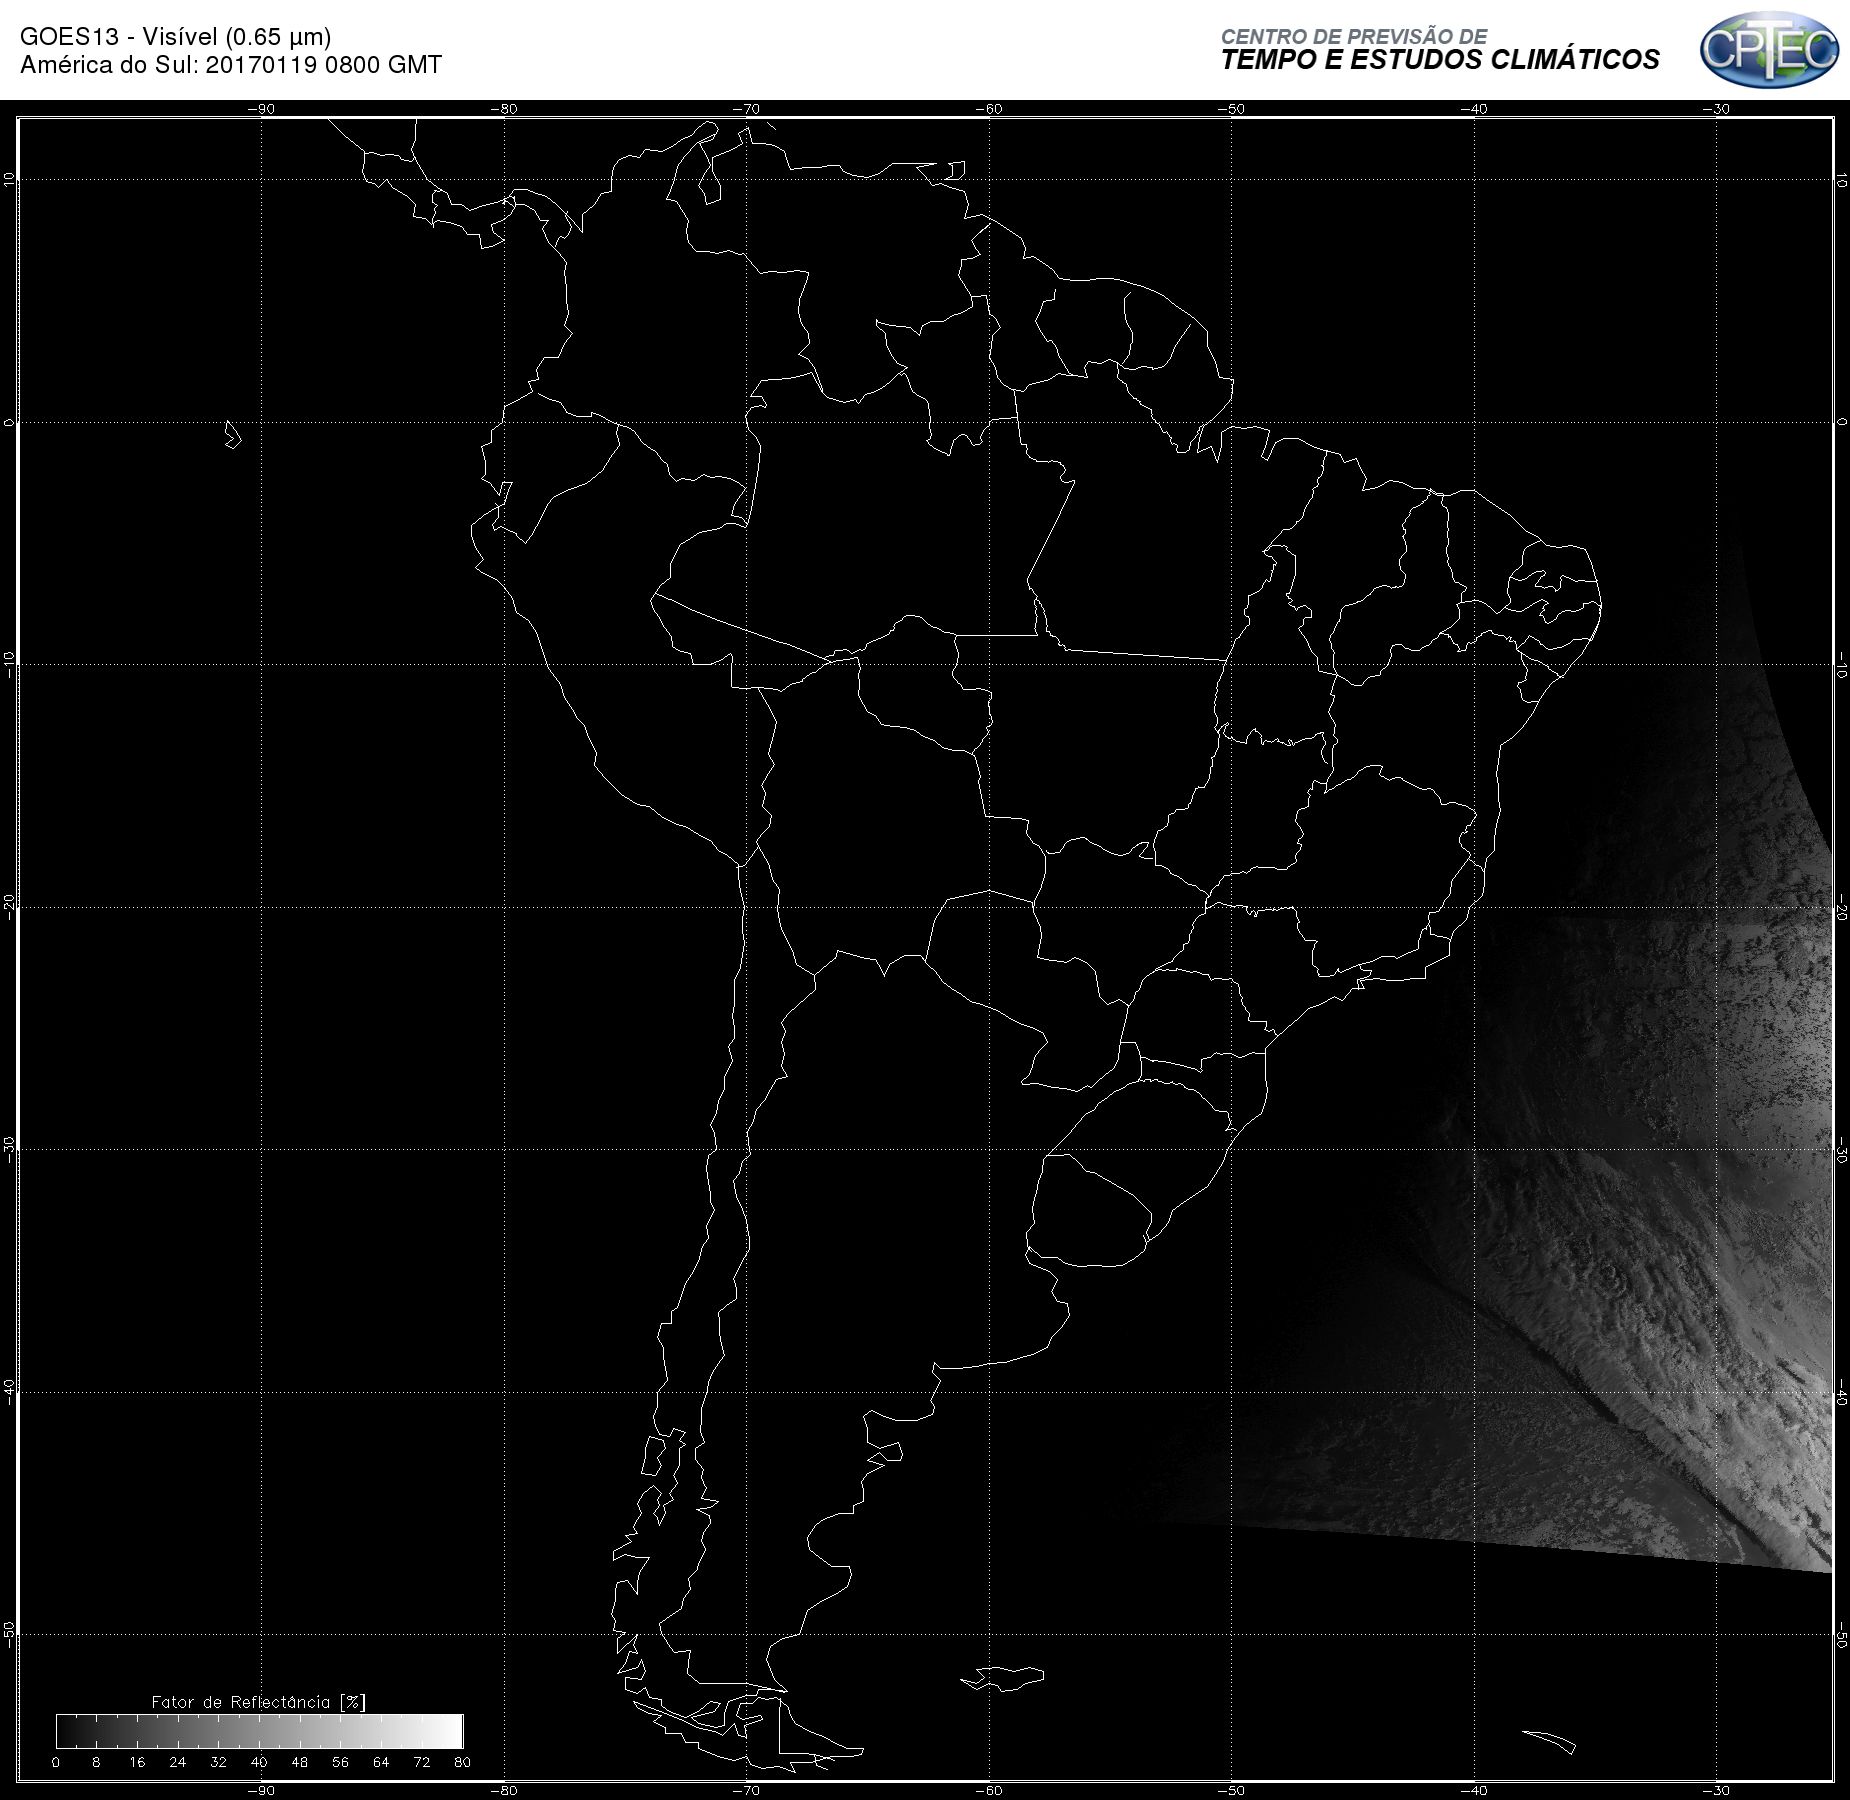Click the bottom '-40' longitude label

point(1474,1790)
